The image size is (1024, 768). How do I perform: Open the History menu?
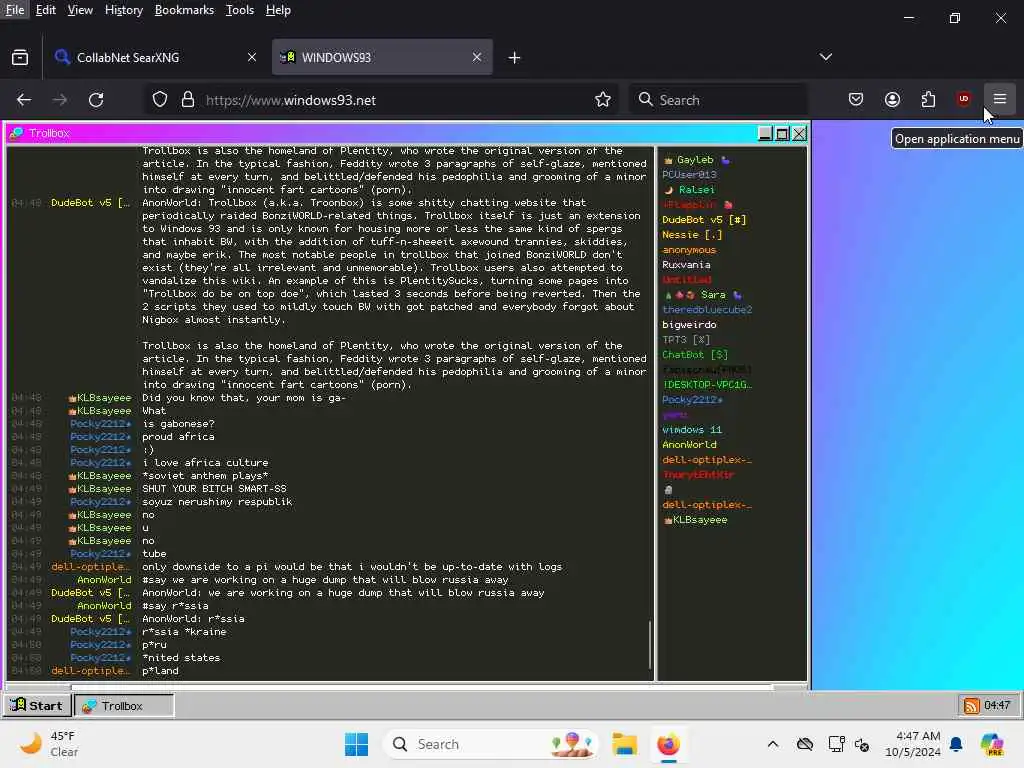124,10
